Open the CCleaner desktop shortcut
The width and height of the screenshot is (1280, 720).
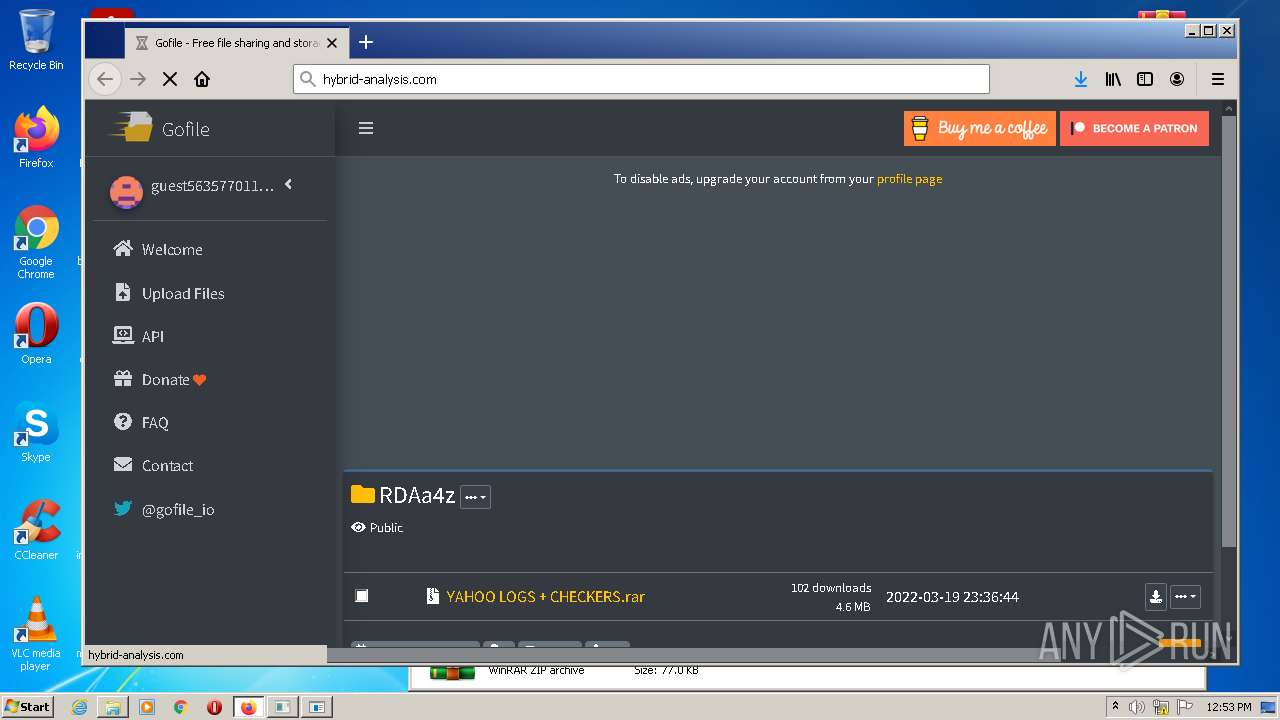click(36, 530)
